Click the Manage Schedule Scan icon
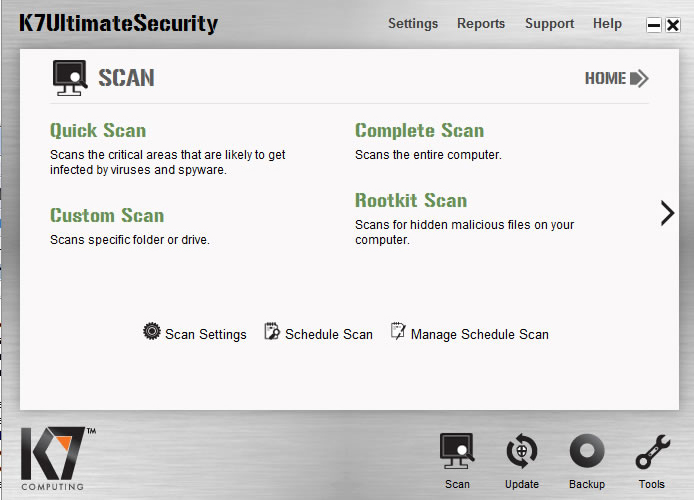The image size is (694, 500). (x=398, y=332)
